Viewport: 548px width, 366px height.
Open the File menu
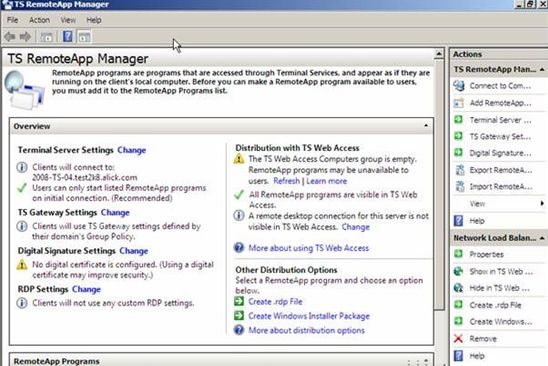(x=12, y=20)
